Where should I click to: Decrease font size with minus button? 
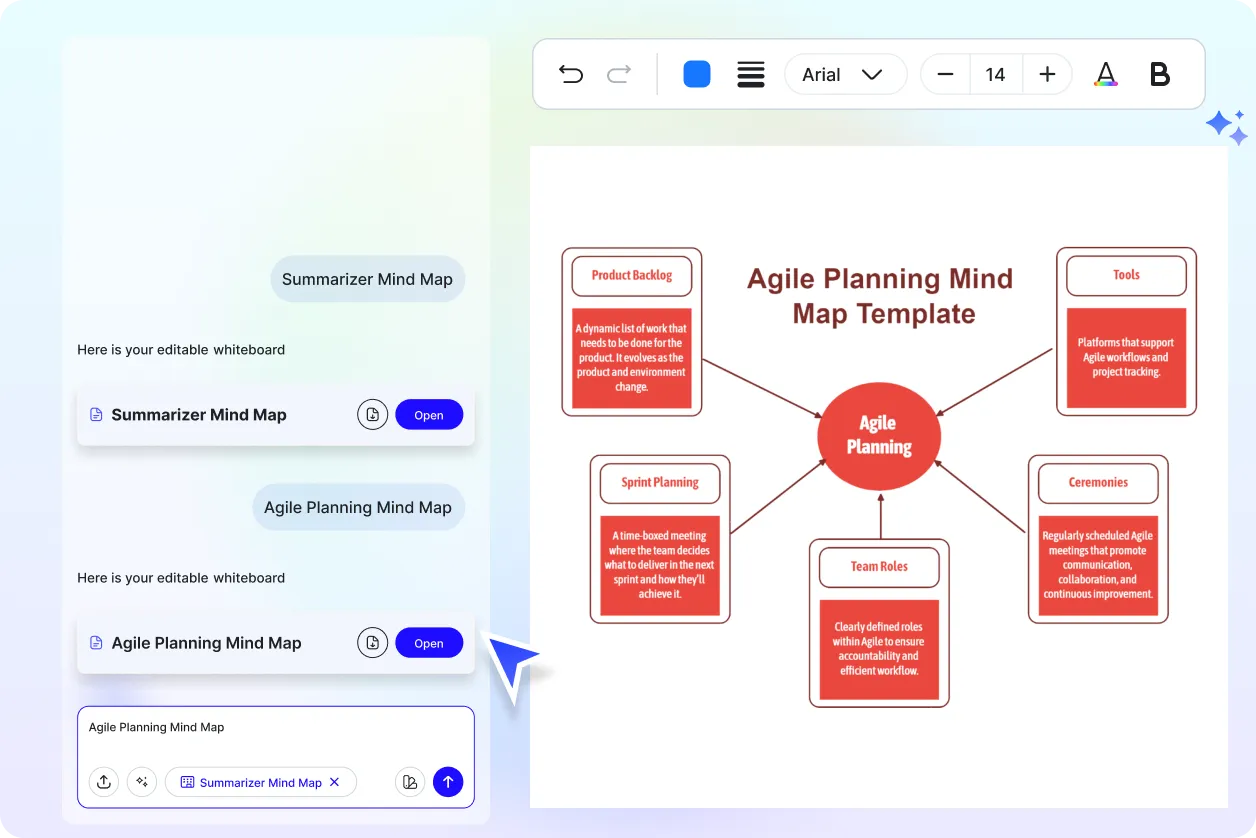pyautogui.click(x=945, y=74)
